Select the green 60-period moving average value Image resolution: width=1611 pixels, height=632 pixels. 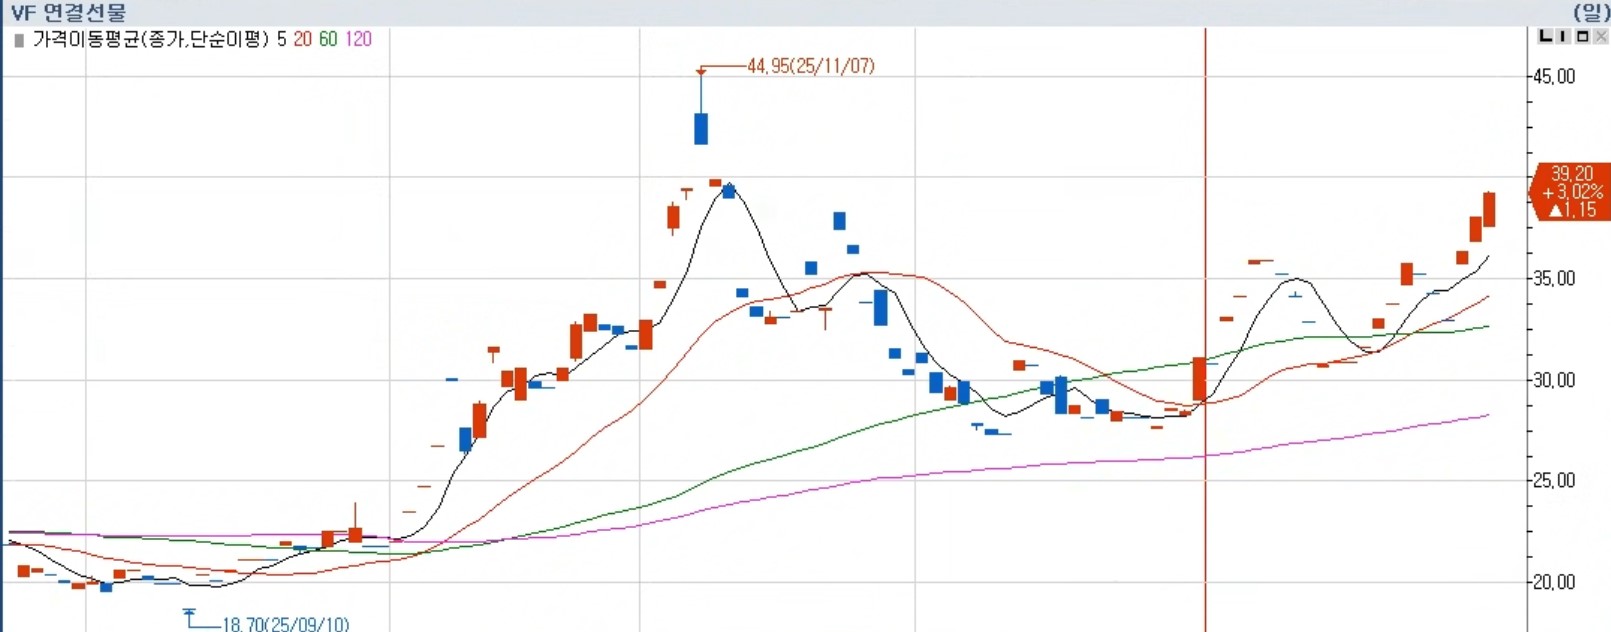click(x=328, y=39)
